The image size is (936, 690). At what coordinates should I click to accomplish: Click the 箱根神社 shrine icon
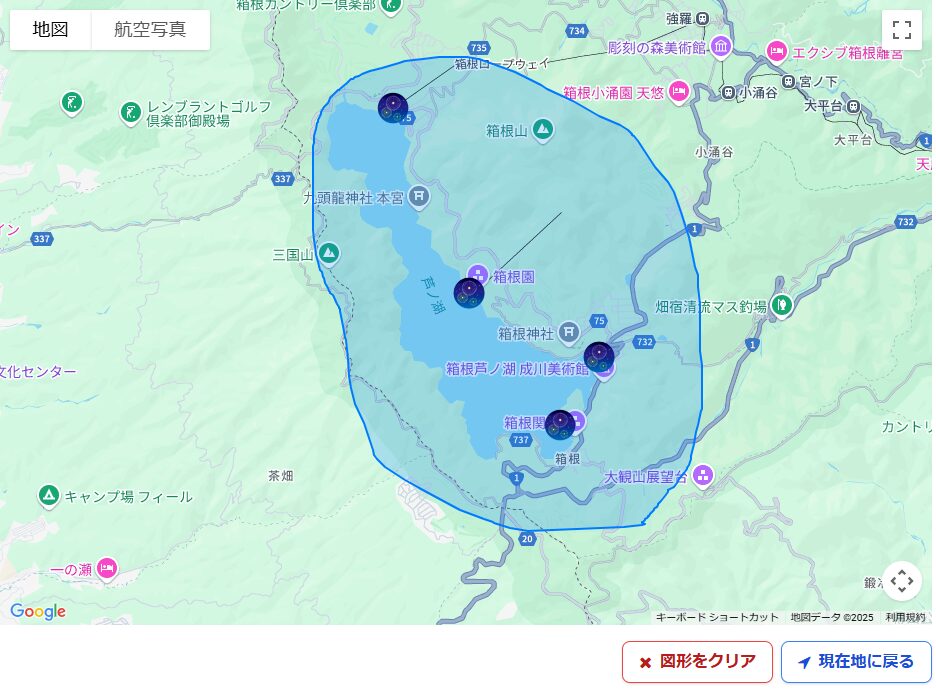pos(569,332)
